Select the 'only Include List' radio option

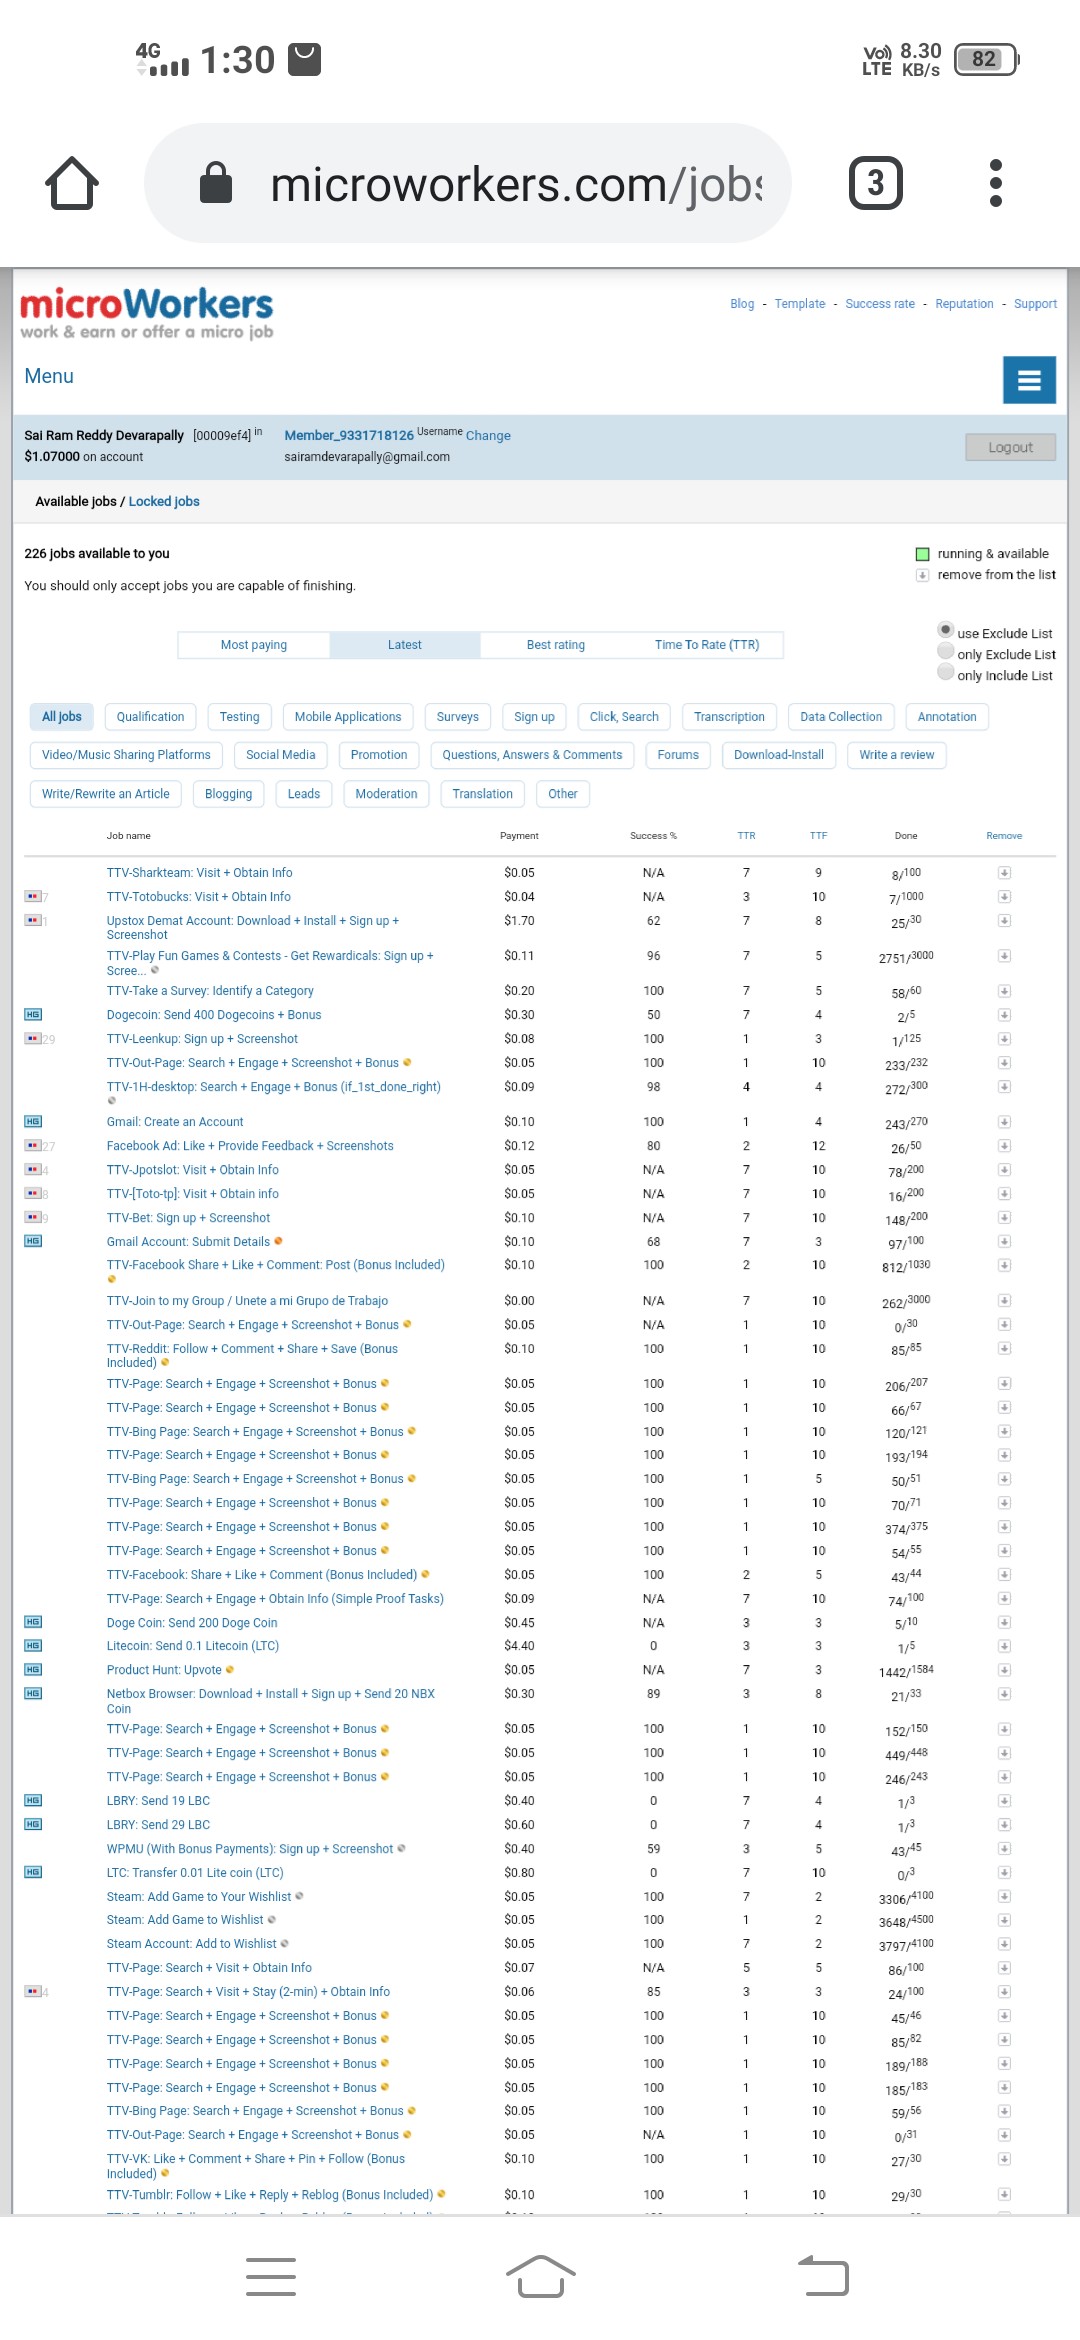[945, 673]
